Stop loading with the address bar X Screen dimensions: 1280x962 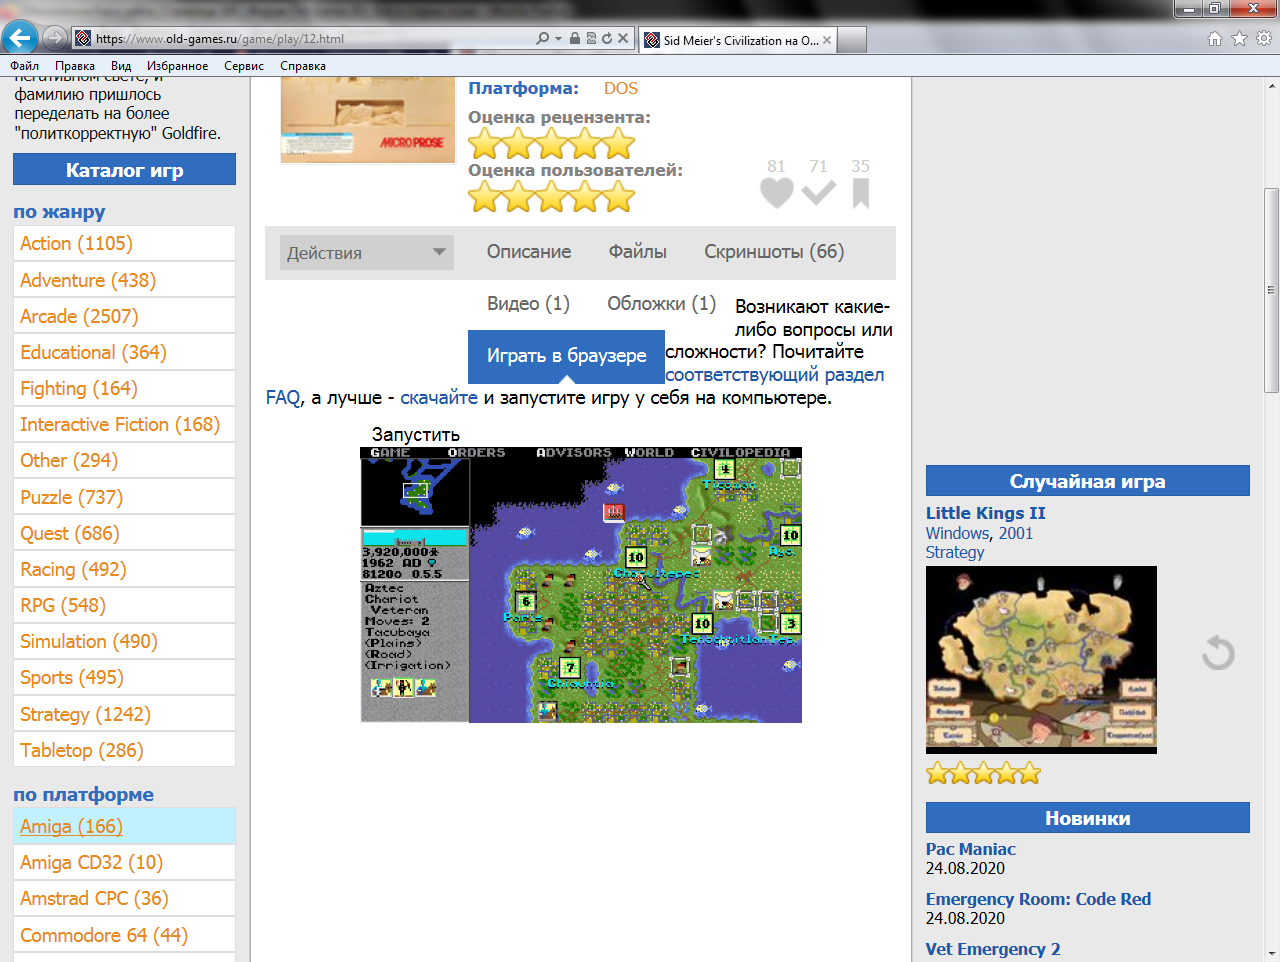pyautogui.click(x=623, y=39)
